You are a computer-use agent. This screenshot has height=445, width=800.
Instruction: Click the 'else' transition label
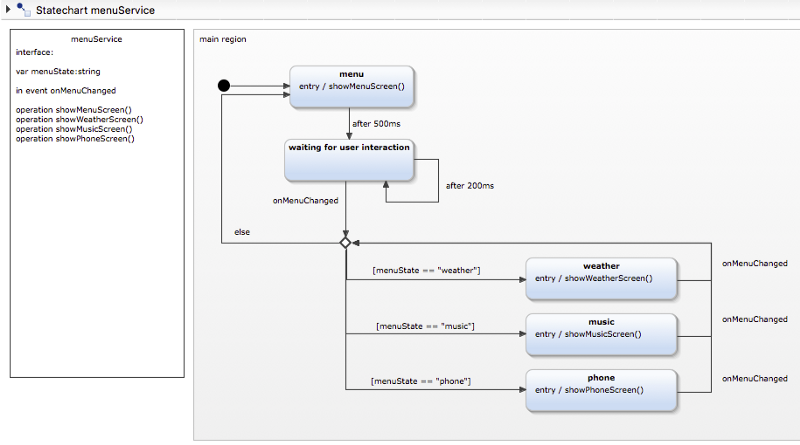242,232
